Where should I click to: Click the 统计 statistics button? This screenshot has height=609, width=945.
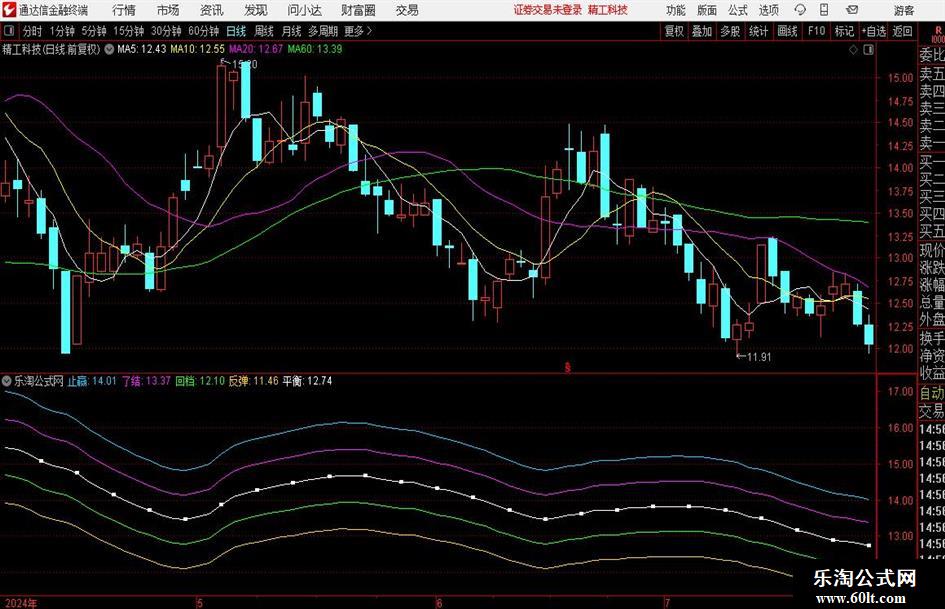coord(758,31)
